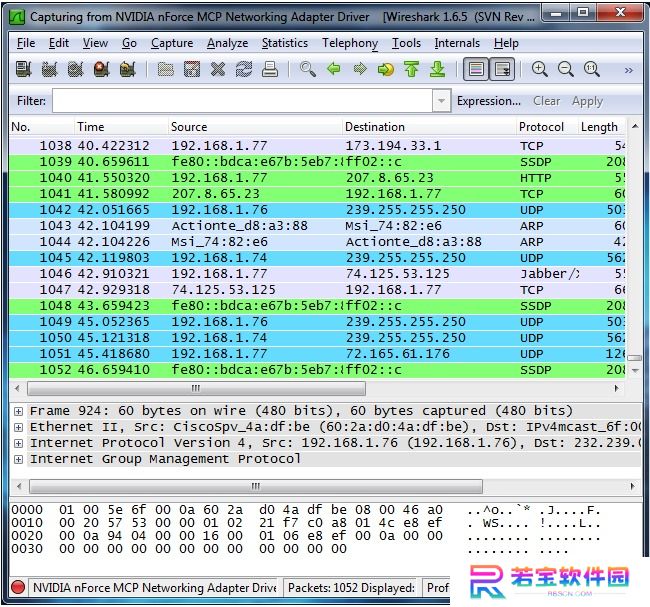The image size is (650, 607).
Task: Save this capture file icon
Action: [192, 69]
